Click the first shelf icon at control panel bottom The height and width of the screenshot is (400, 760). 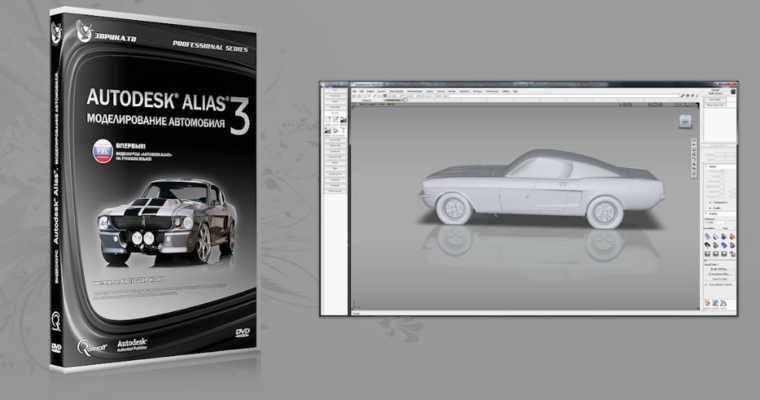pos(708,304)
